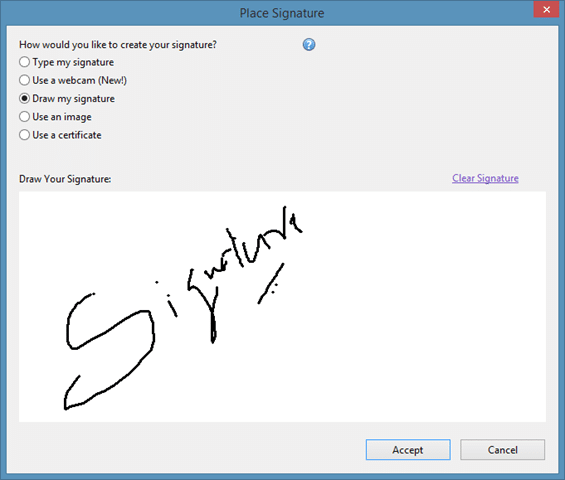This screenshot has width=565, height=480.
Task: Confirm with the Accept button
Action: 408,450
